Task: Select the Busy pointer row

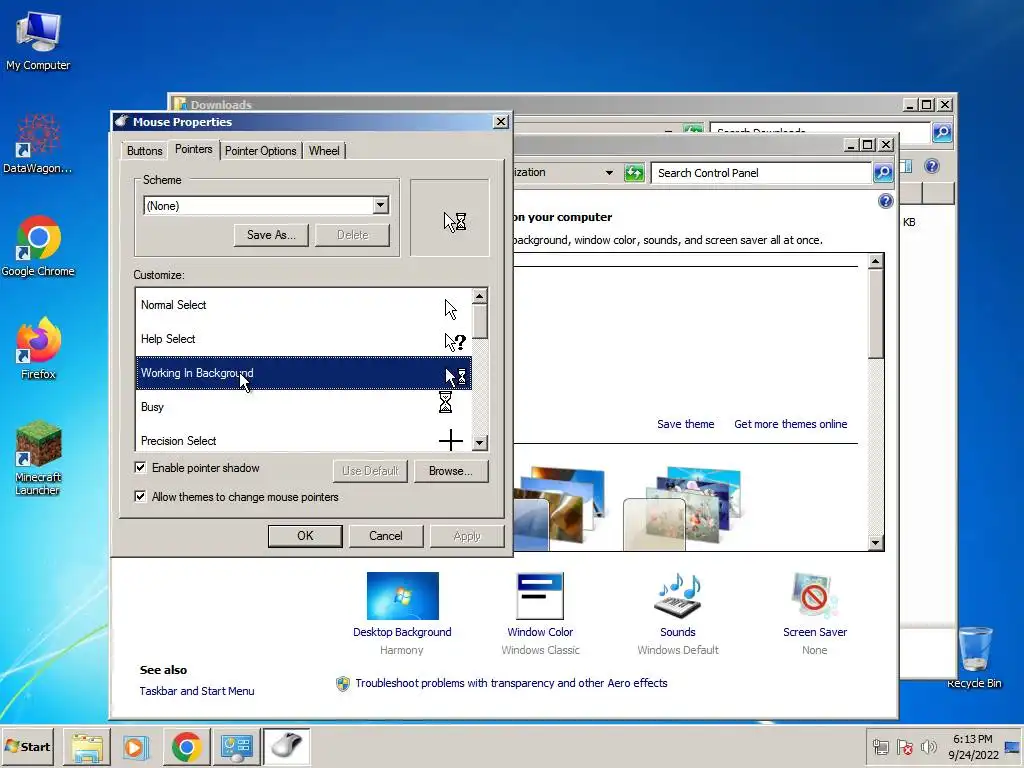Action: tap(303, 407)
